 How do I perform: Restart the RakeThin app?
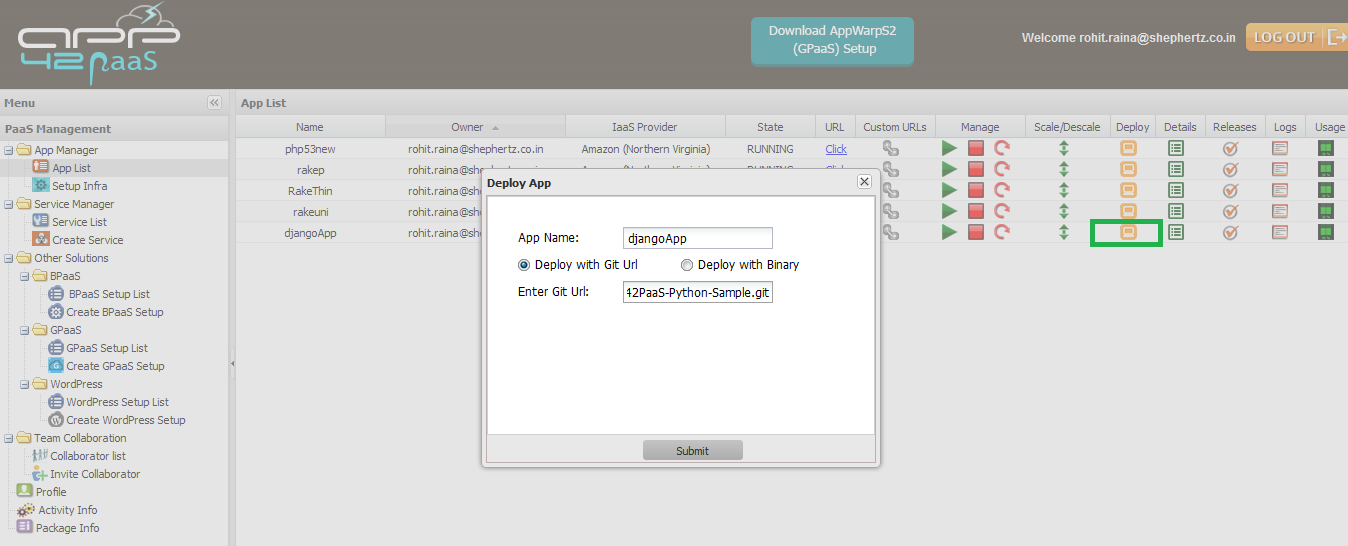pyautogui.click(x=1002, y=190)
